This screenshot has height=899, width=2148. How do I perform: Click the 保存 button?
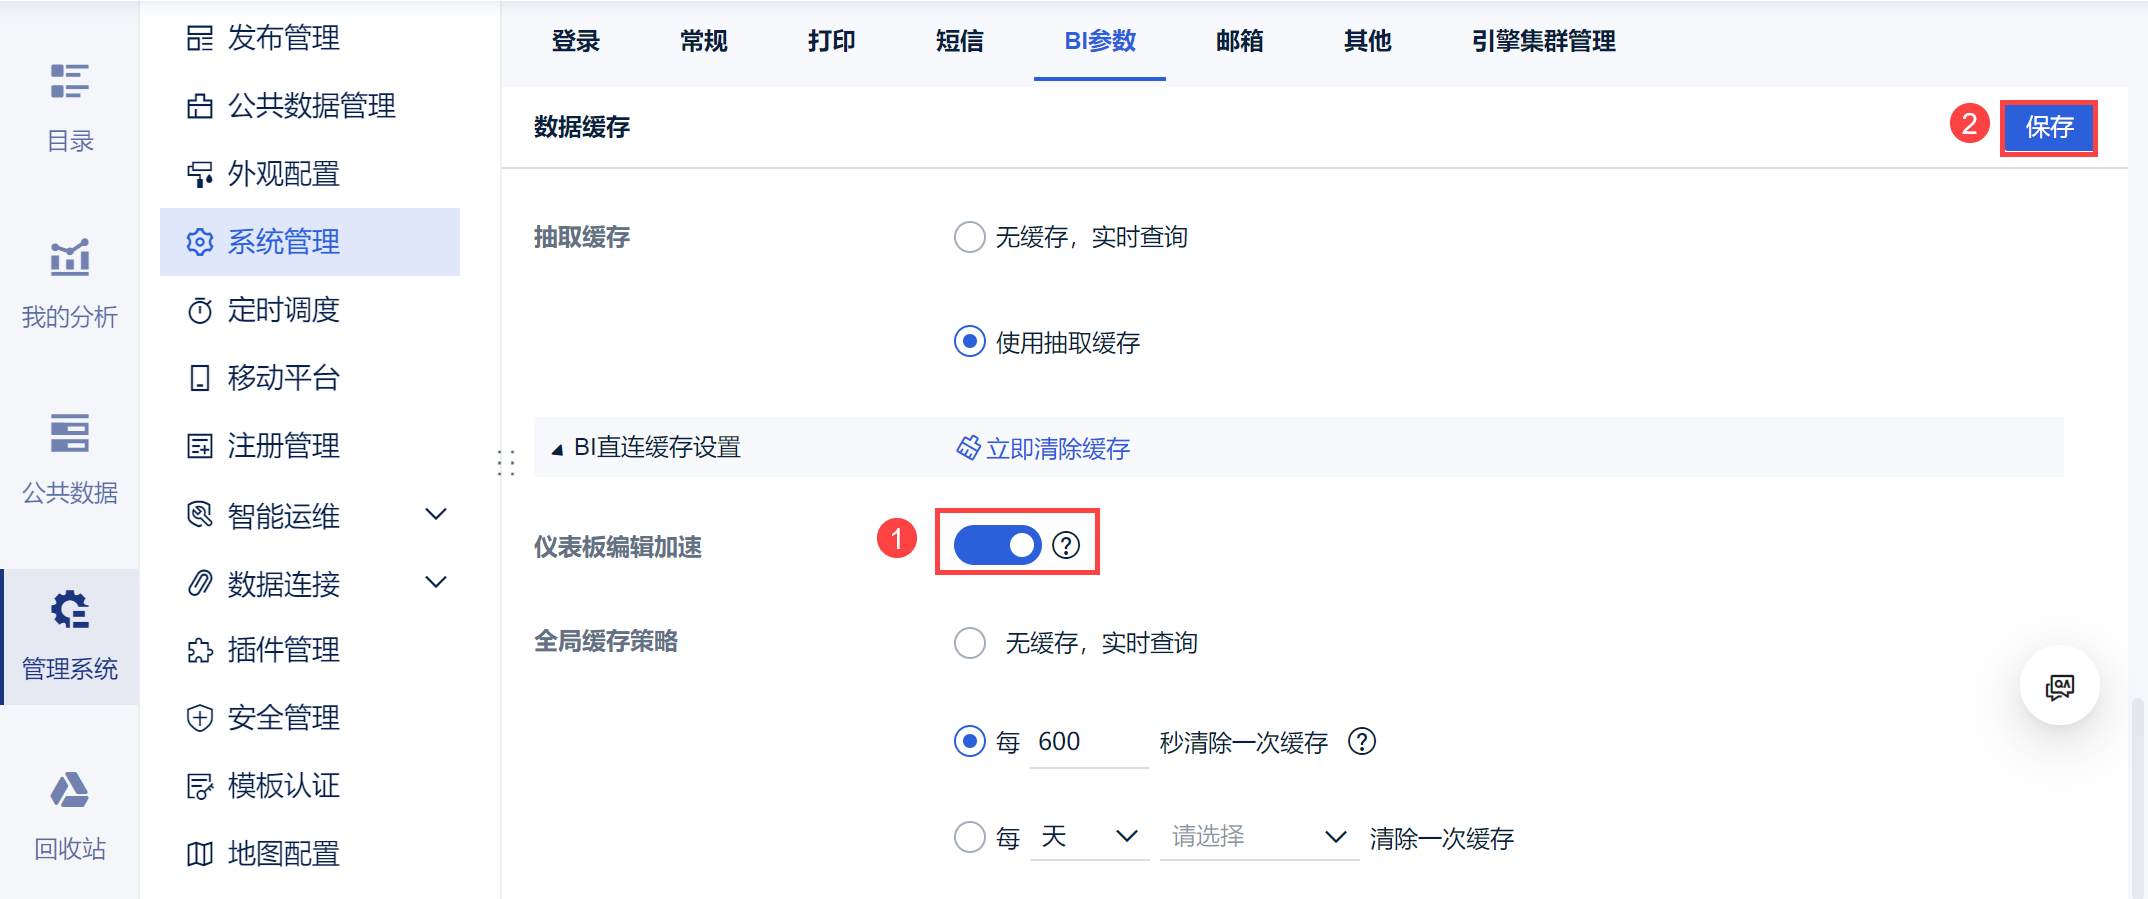[x=2048, y=127]
